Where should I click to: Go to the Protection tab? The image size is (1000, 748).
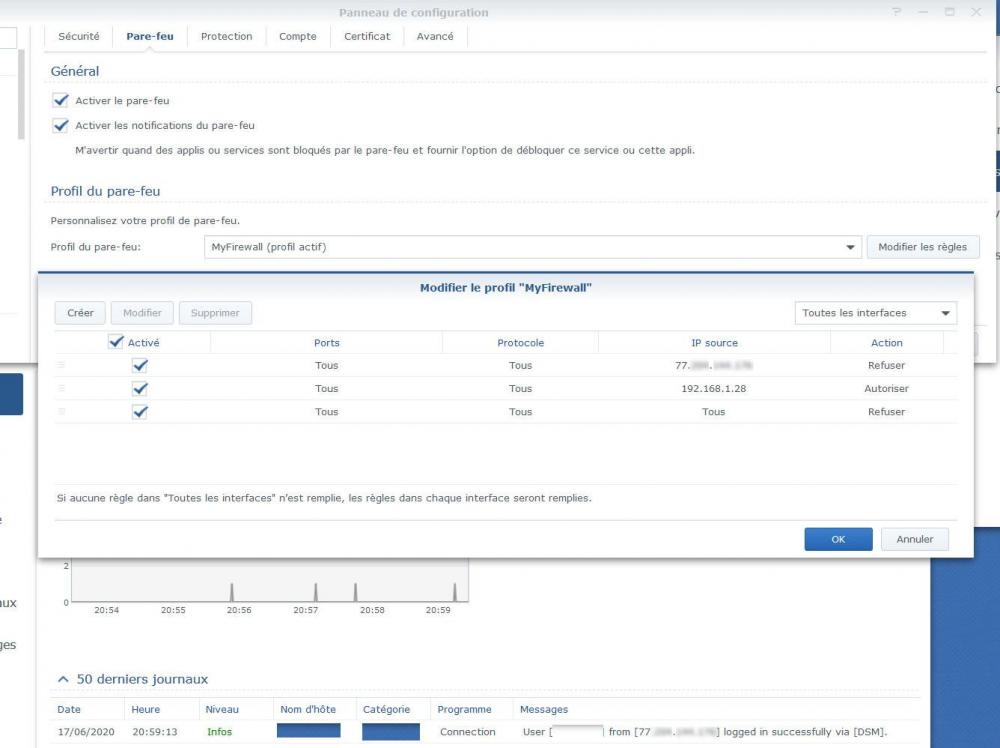226,36
